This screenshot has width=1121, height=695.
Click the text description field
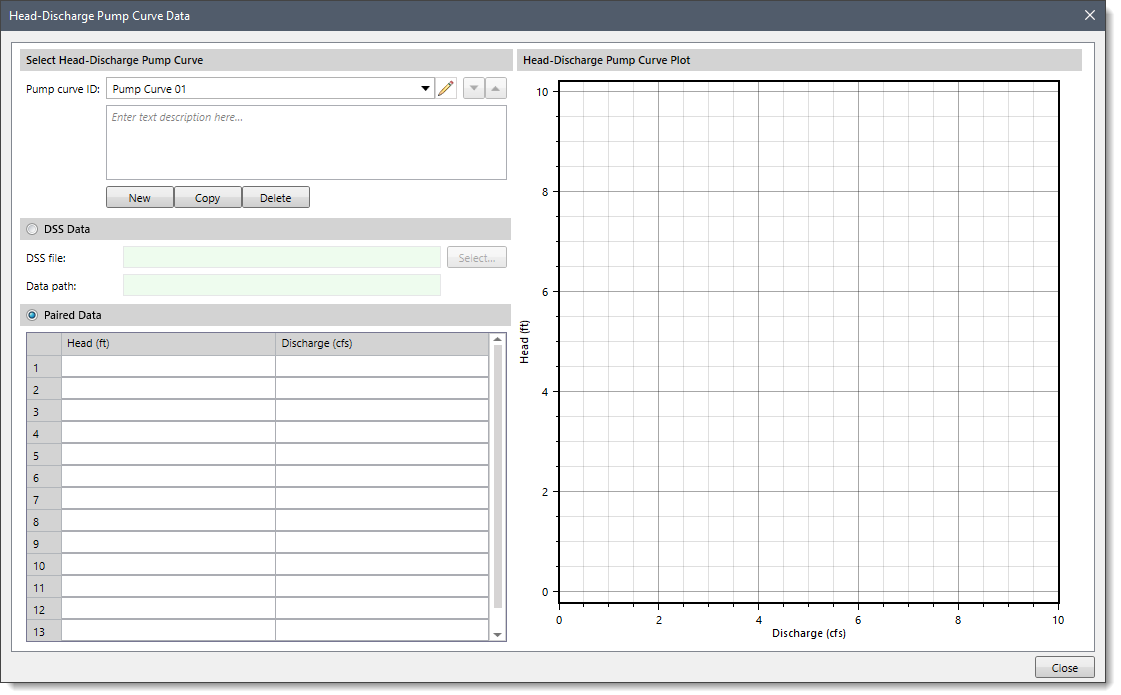pos(306,143)
